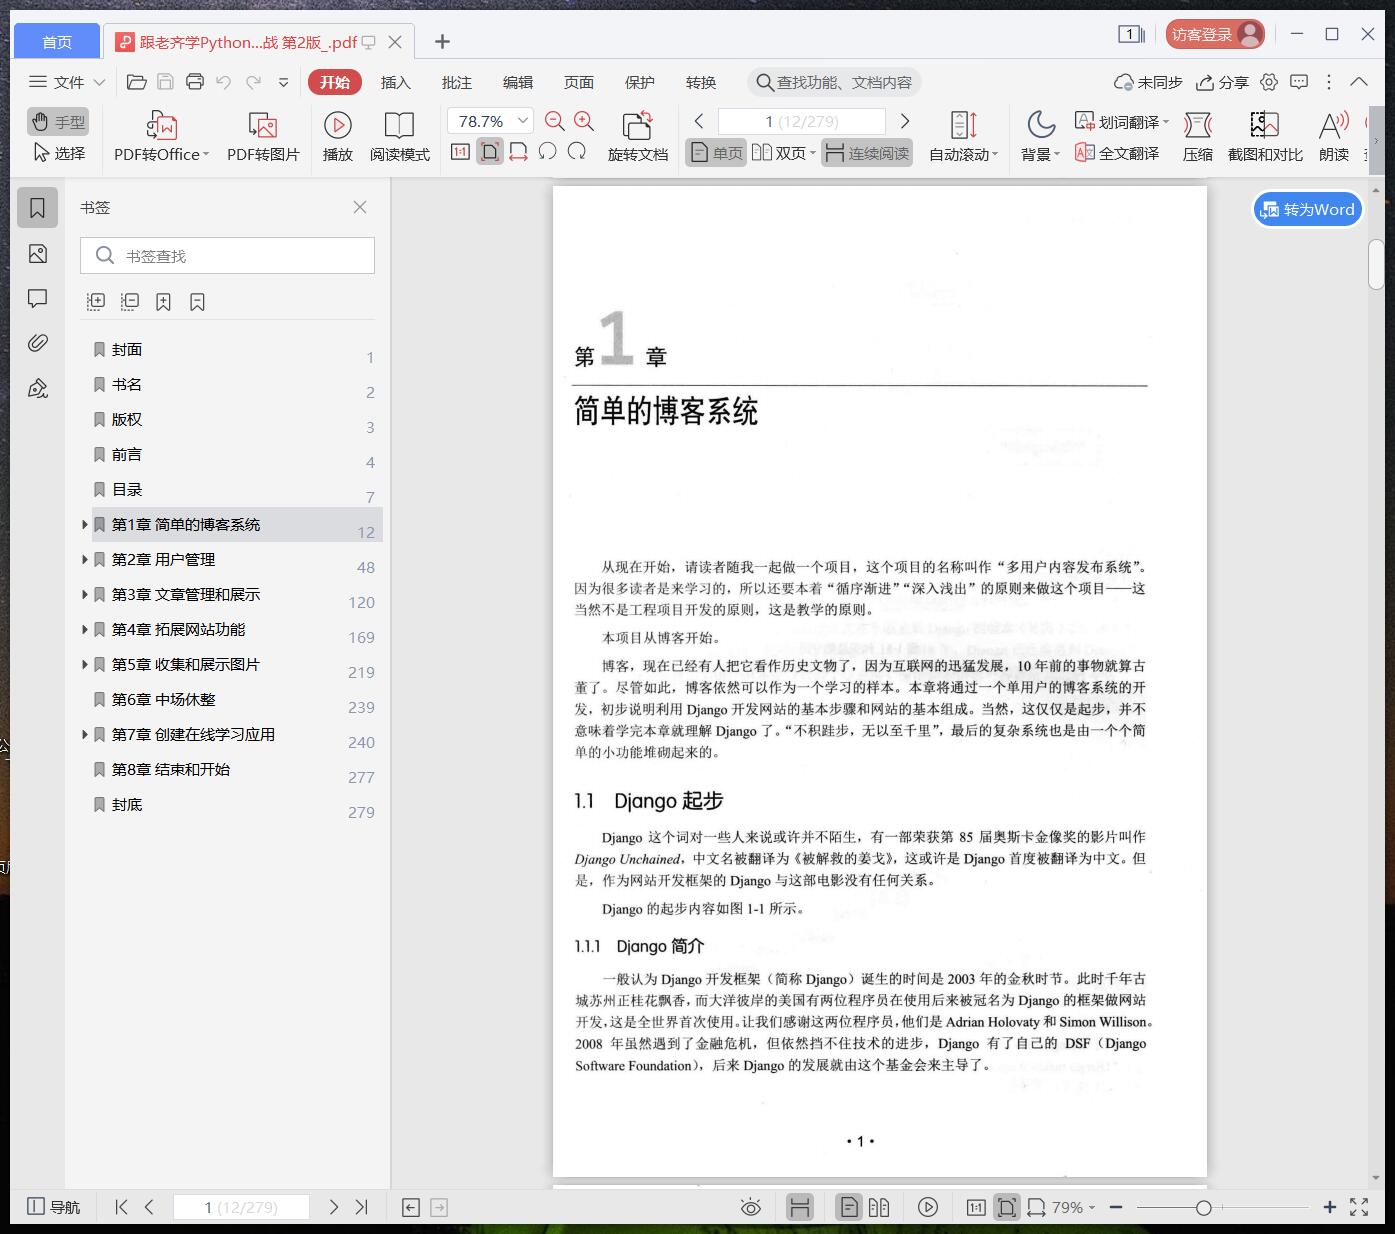Click the zoom in magnifier icon
This screenshot has height=1234, width=1395.
(x=584, y=121)
